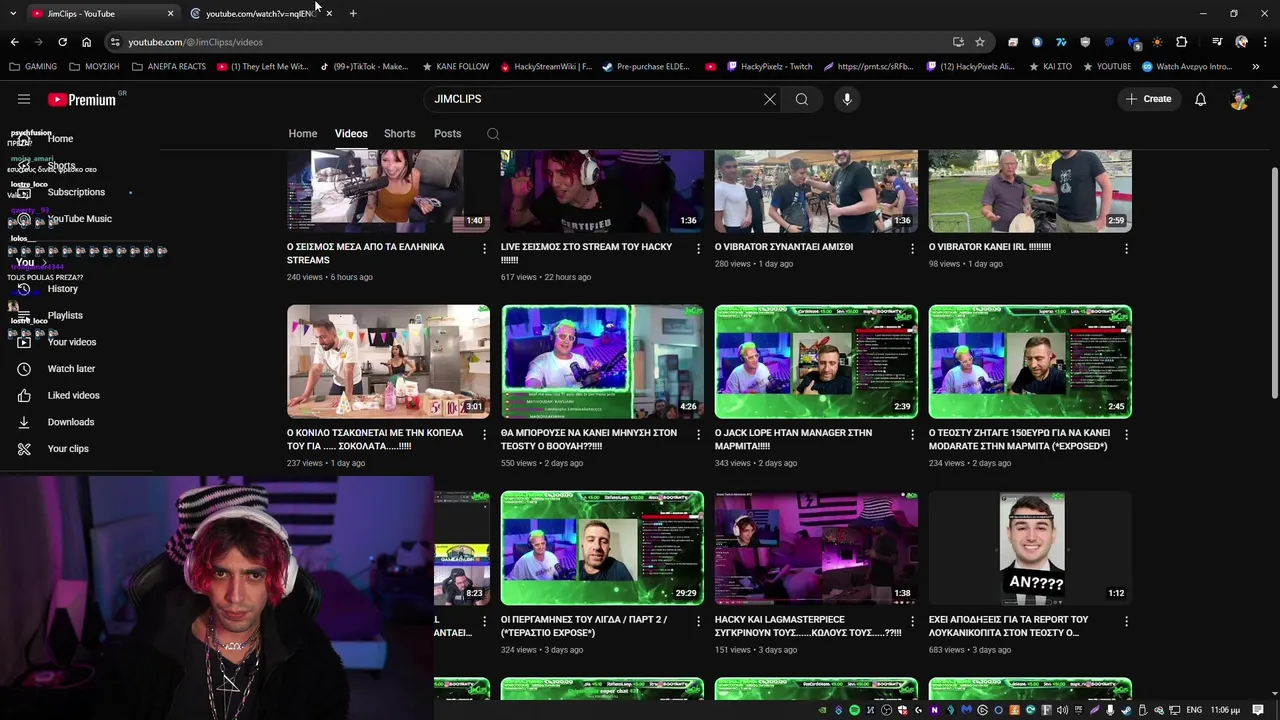Screen dimensions: 1280x720
Task: Search within channel magnifier icon
Action: [x=493, y=134]
